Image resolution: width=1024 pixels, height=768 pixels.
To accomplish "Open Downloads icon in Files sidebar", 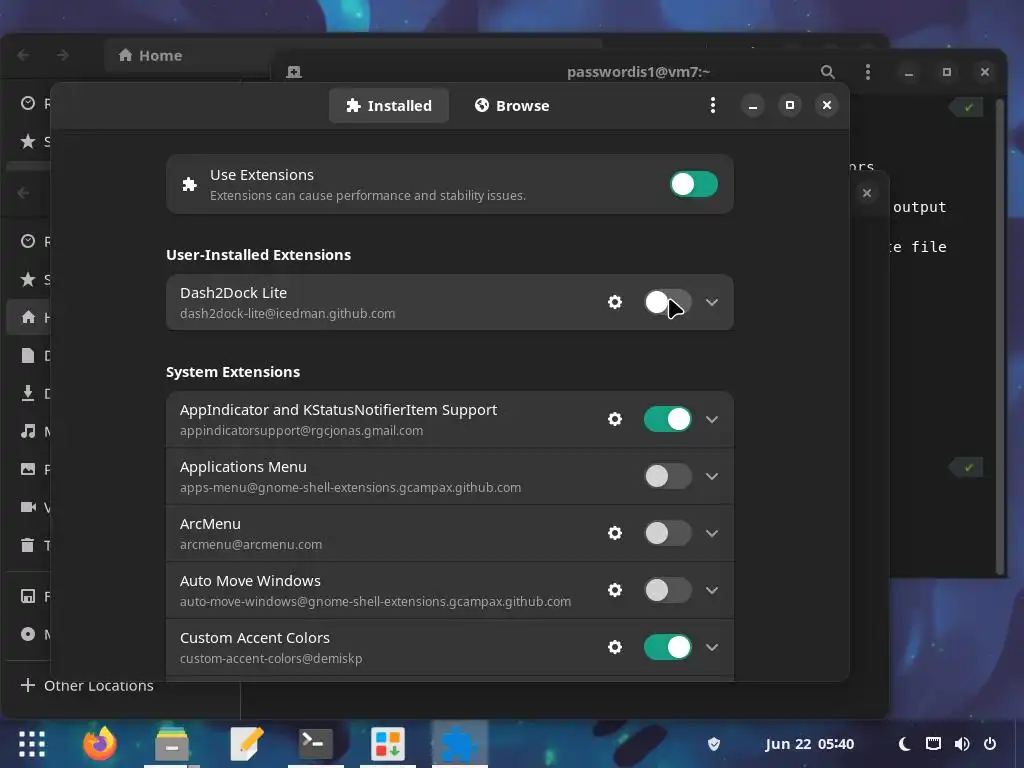I will pyautogui.click(x=27, y=393).
